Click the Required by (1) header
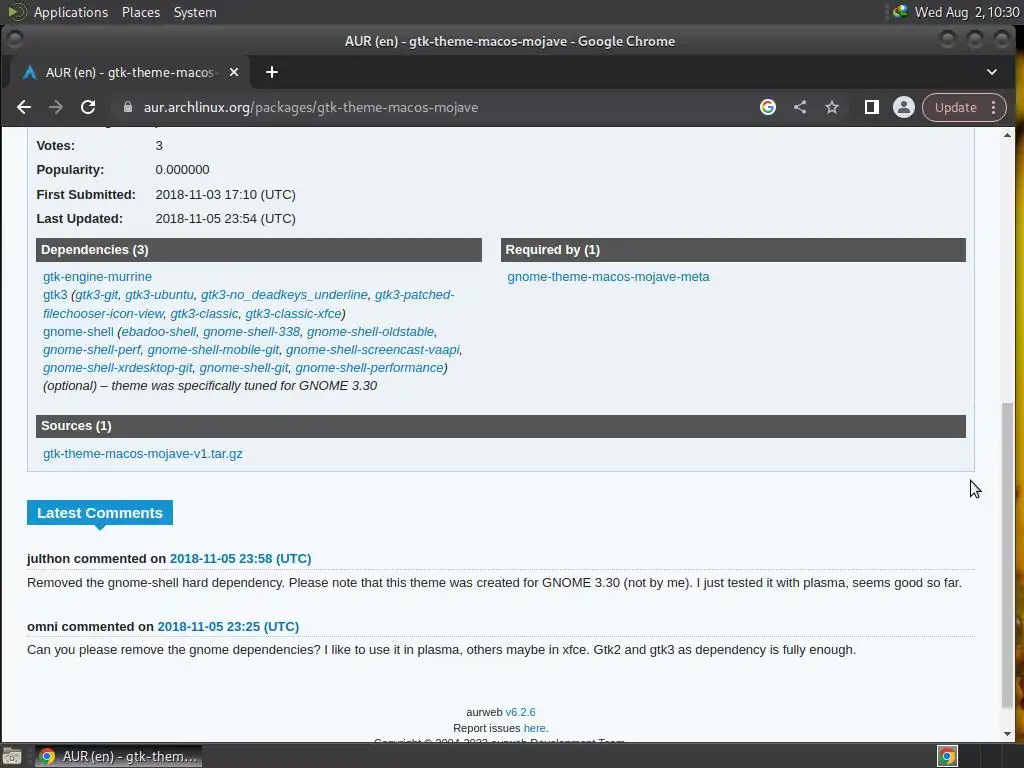This screenshot has width=1024, height=768. coord(733,249)
